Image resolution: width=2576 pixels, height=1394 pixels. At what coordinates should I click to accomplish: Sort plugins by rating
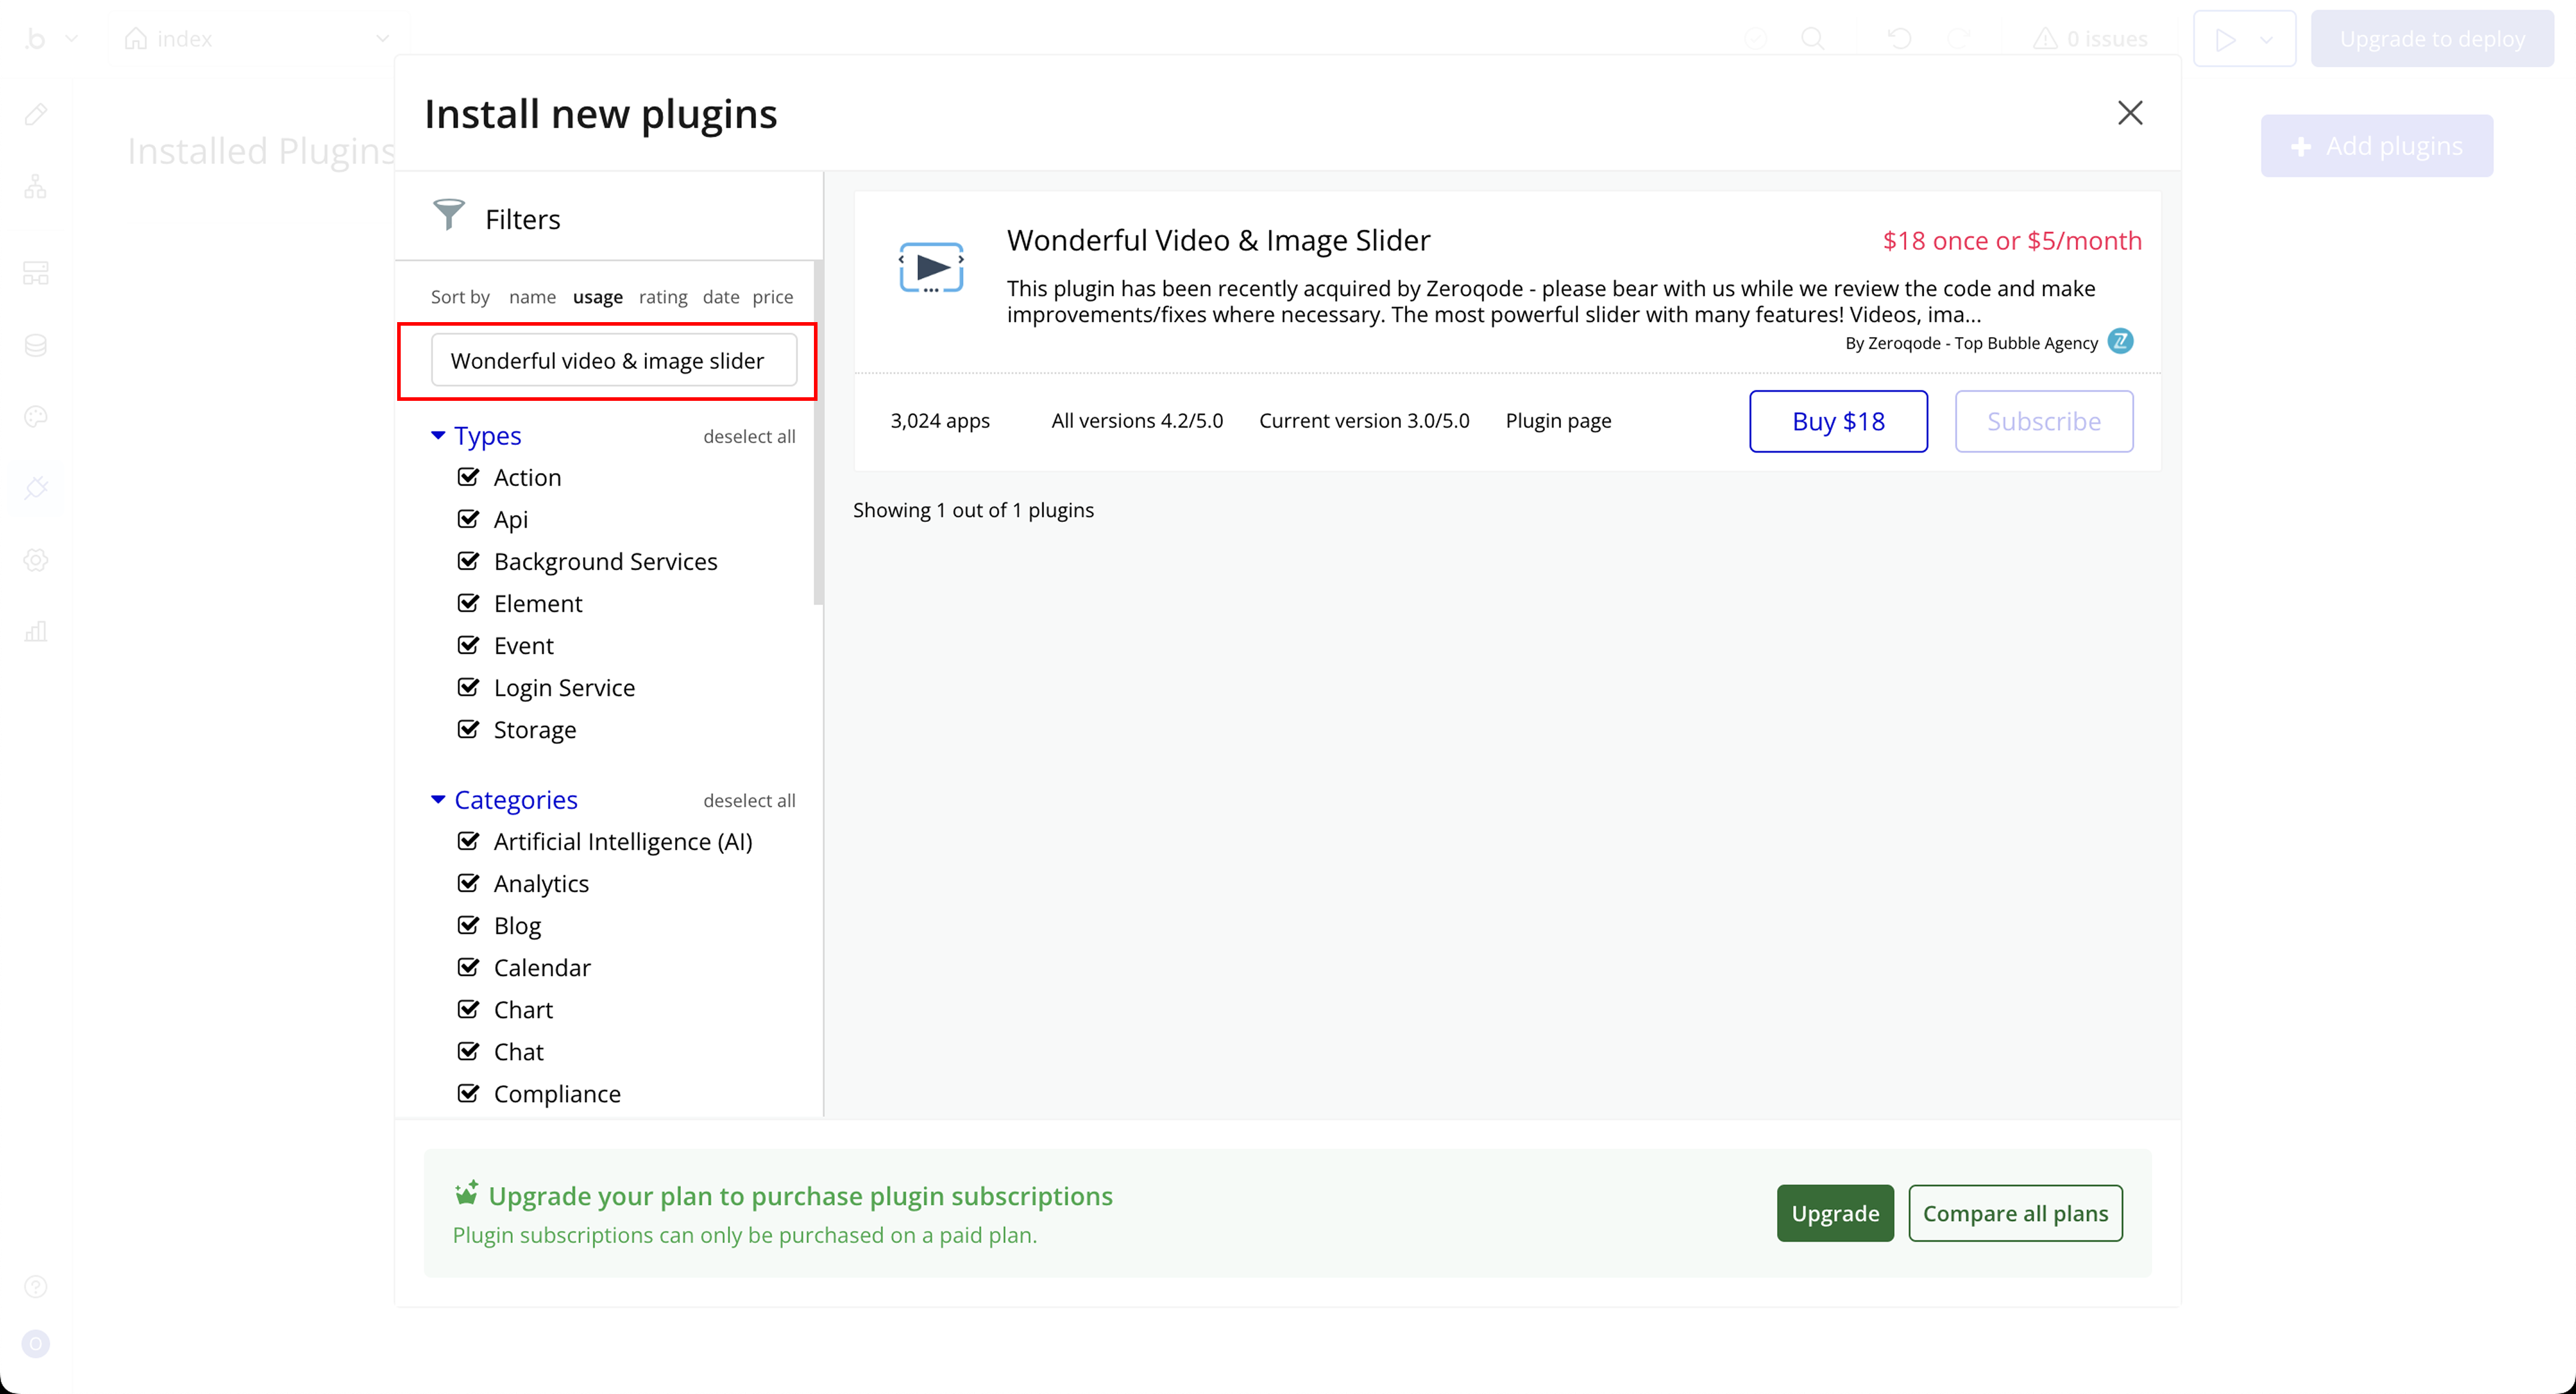(x=662, y=297)
